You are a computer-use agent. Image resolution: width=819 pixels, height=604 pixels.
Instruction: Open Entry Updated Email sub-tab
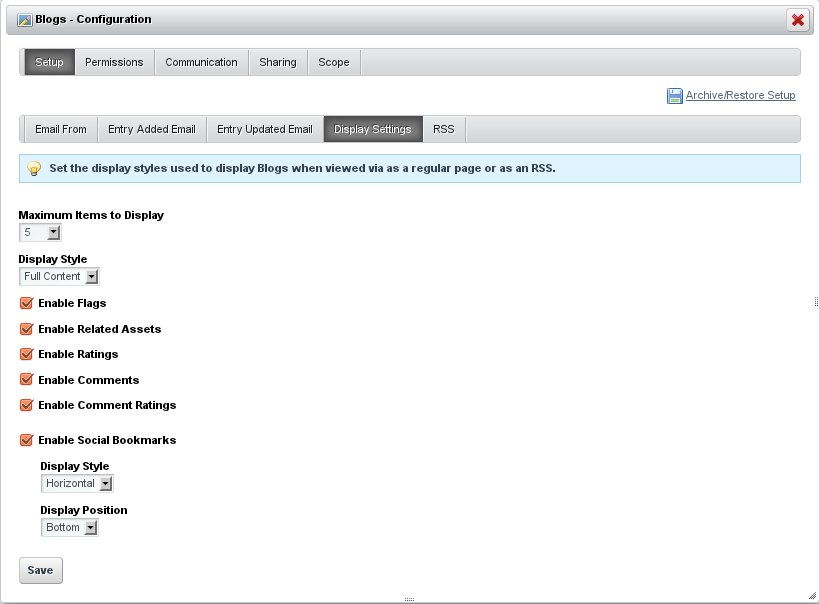(265, 129)
